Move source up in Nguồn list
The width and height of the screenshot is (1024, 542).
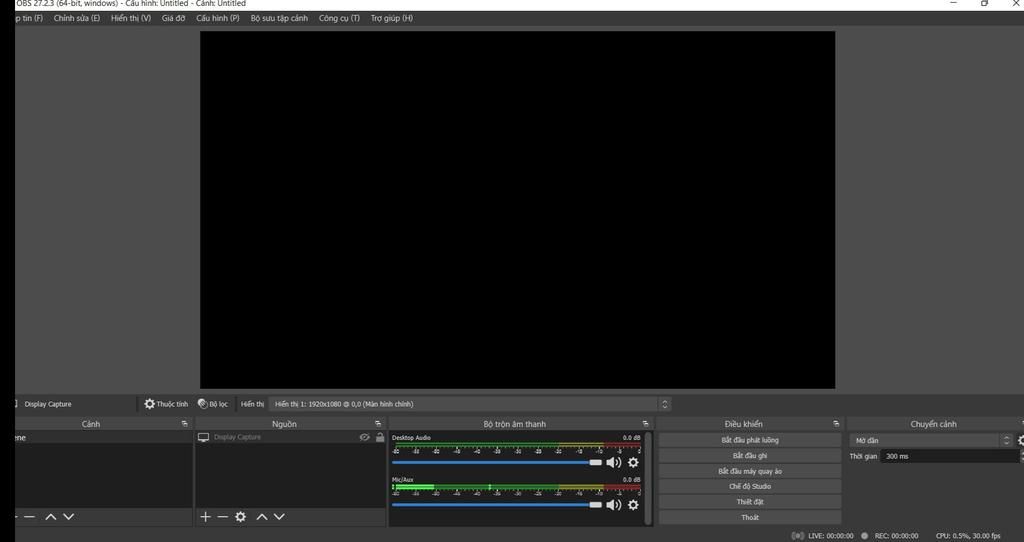(x=262, y=517)
